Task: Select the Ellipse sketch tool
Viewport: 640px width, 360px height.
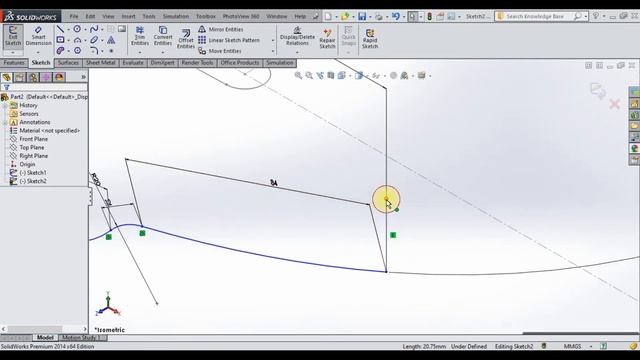Action: [94, 40]
